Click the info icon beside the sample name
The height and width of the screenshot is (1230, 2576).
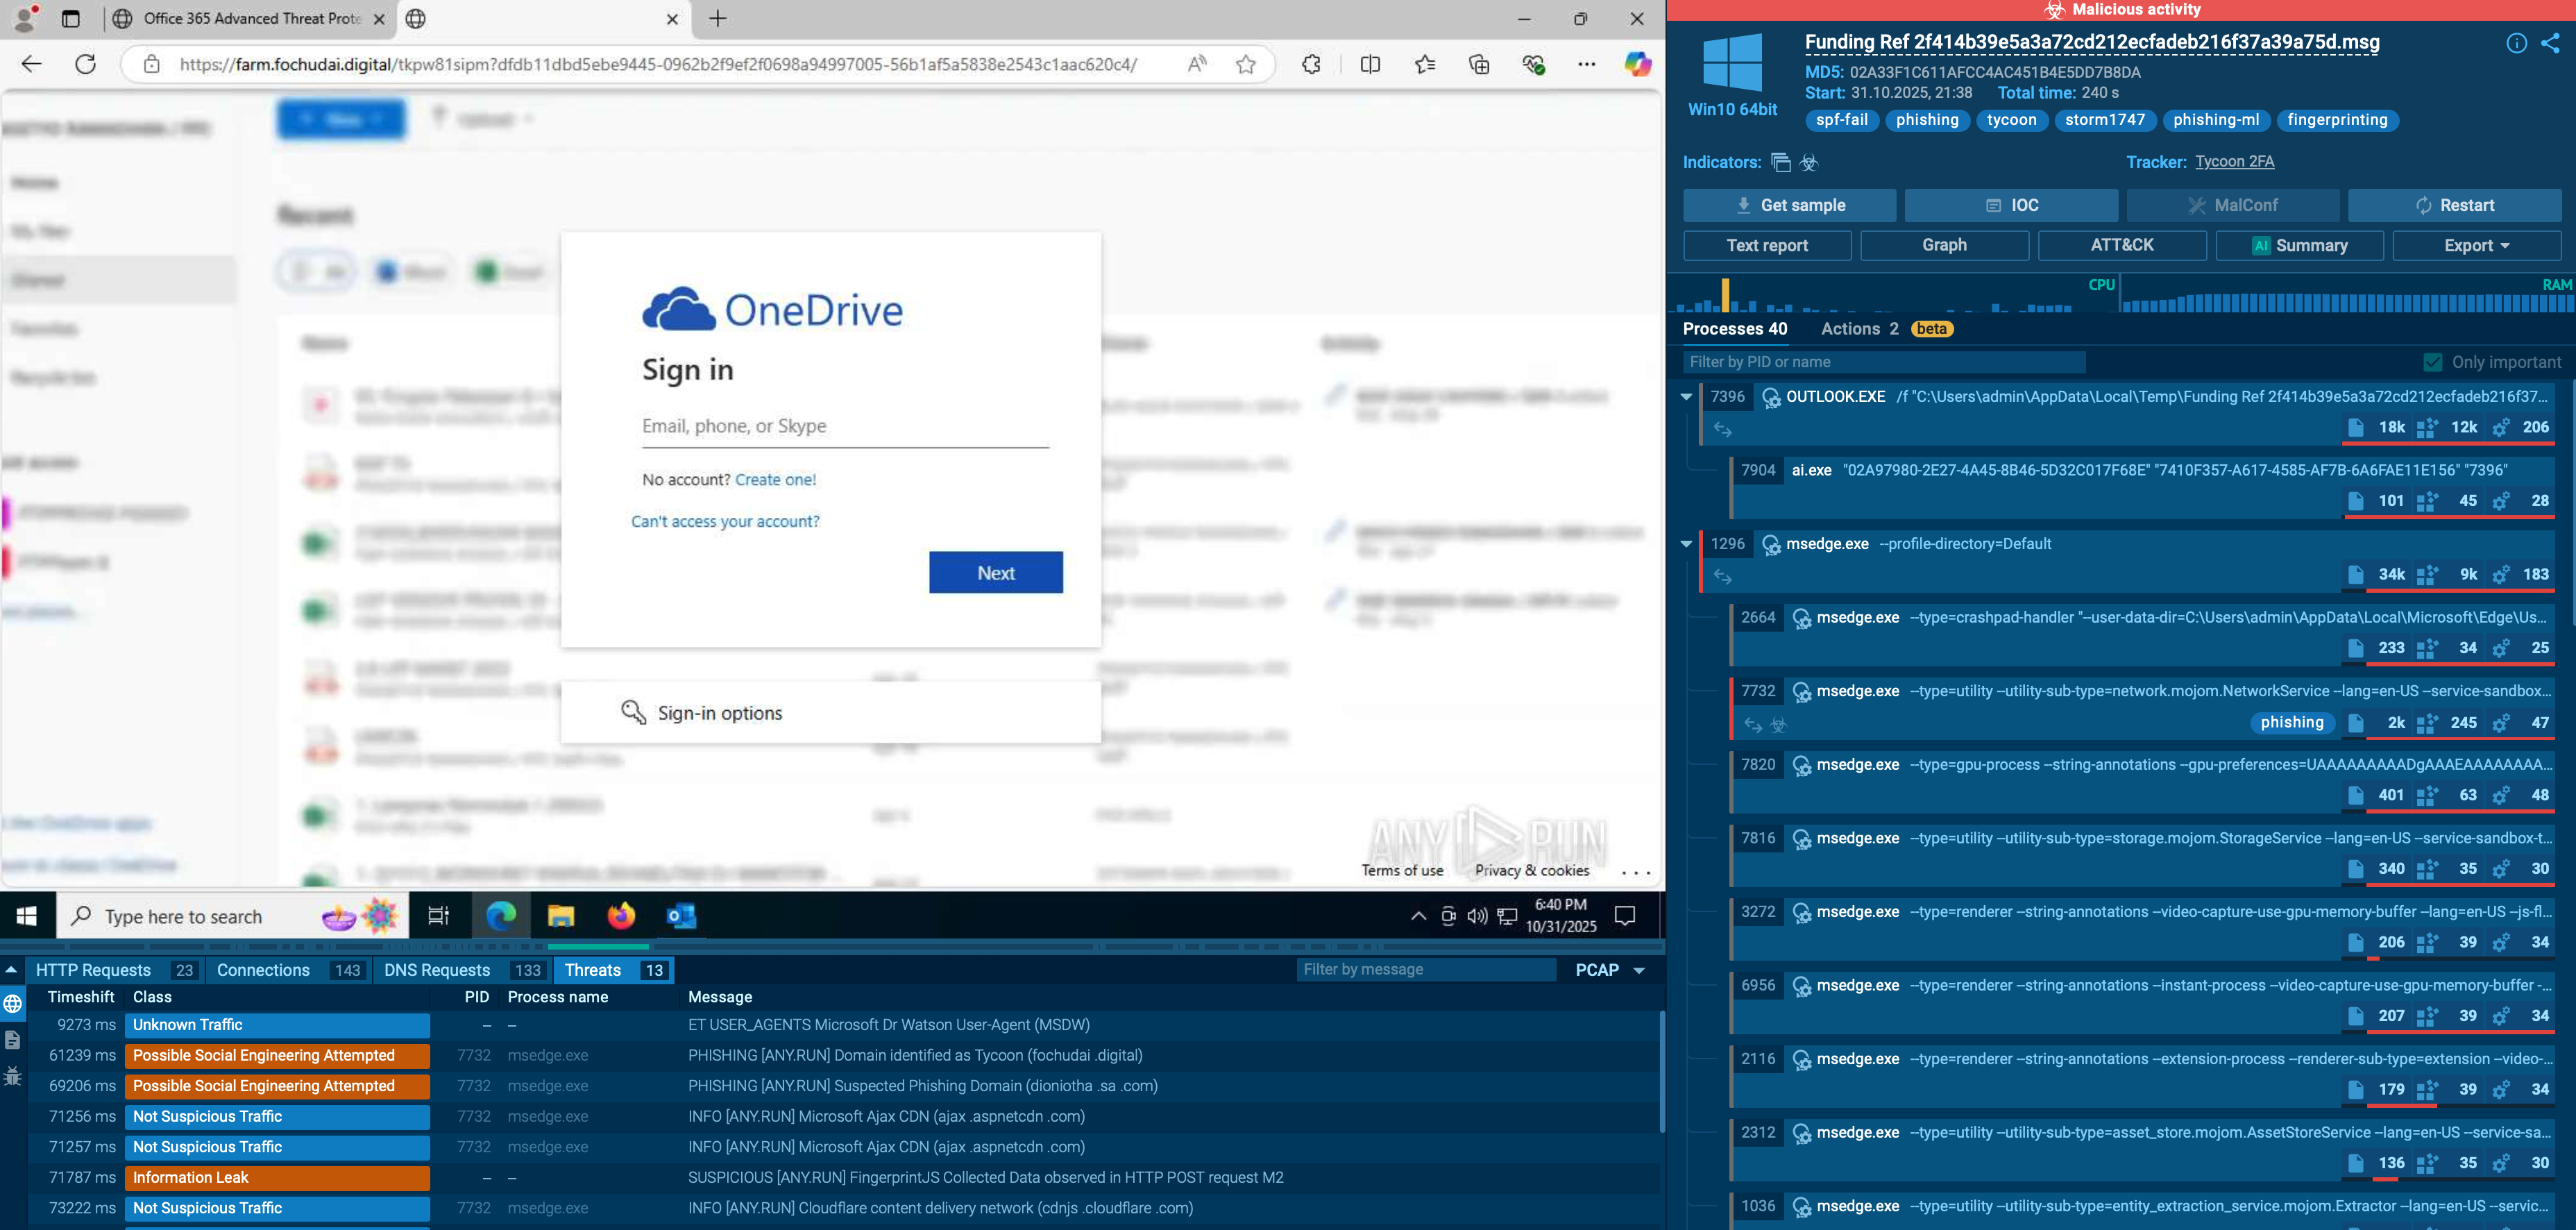2516,43
